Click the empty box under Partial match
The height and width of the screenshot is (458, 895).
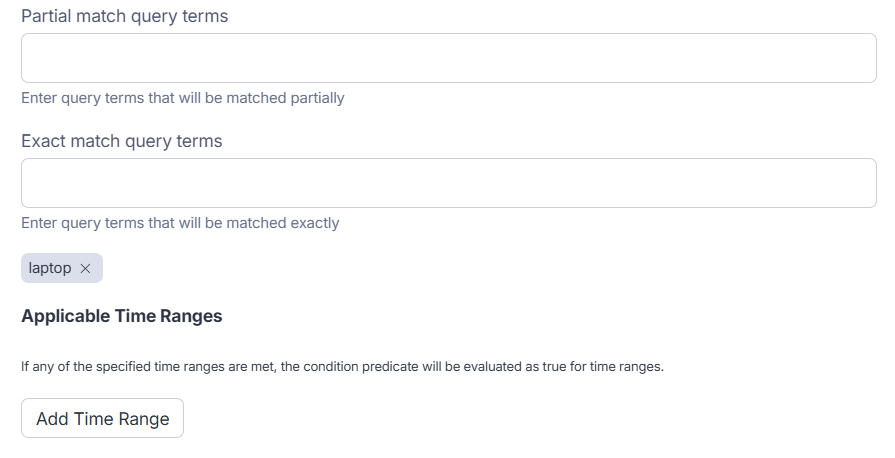click(448, 58)
